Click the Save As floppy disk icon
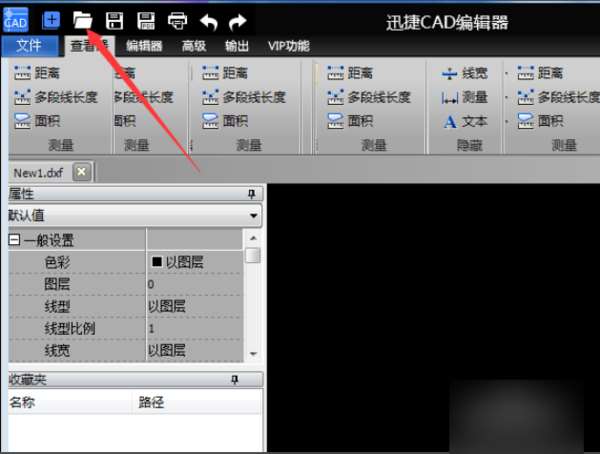Viewport: 600px width, 454px height. [x=146, y=21]
